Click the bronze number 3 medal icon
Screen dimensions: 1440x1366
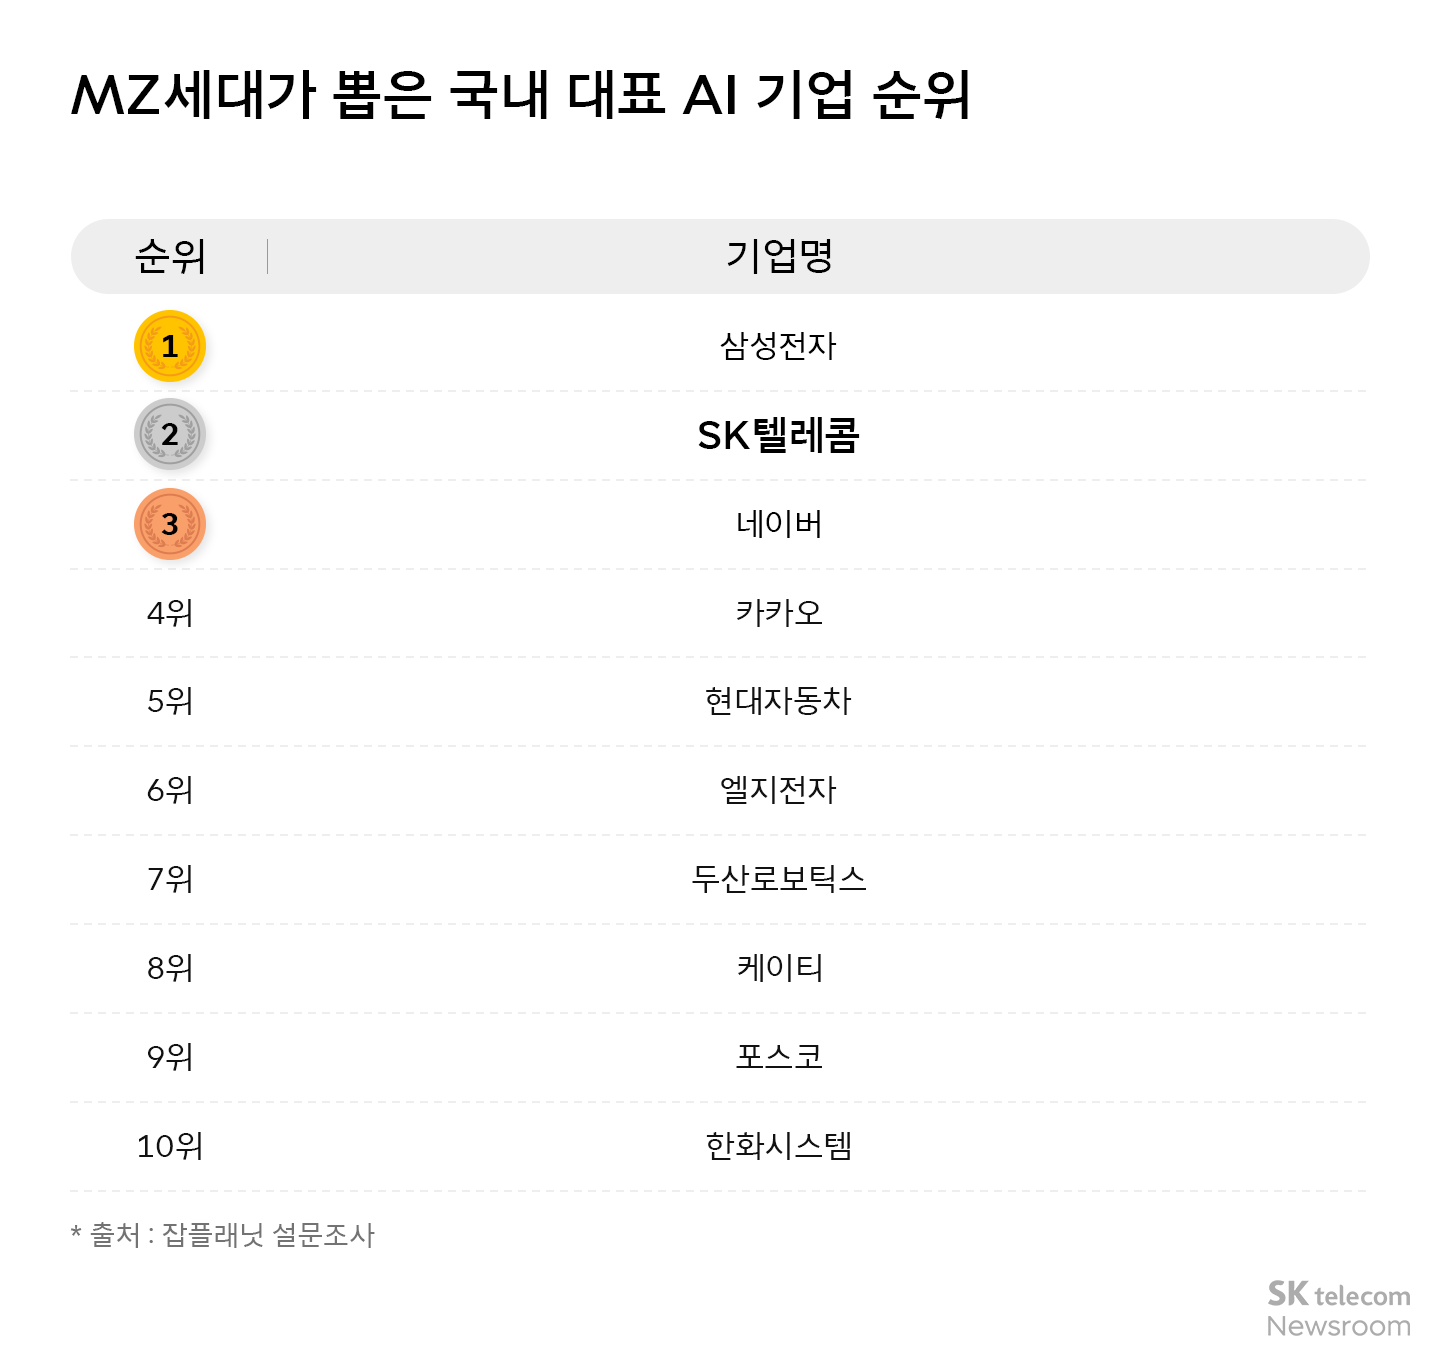coord(170,524)
